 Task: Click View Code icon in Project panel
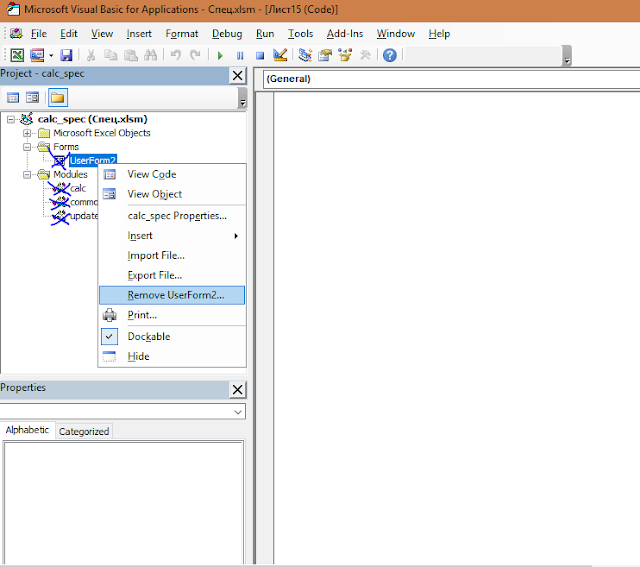pyautogui.click(x=13, y=98)
